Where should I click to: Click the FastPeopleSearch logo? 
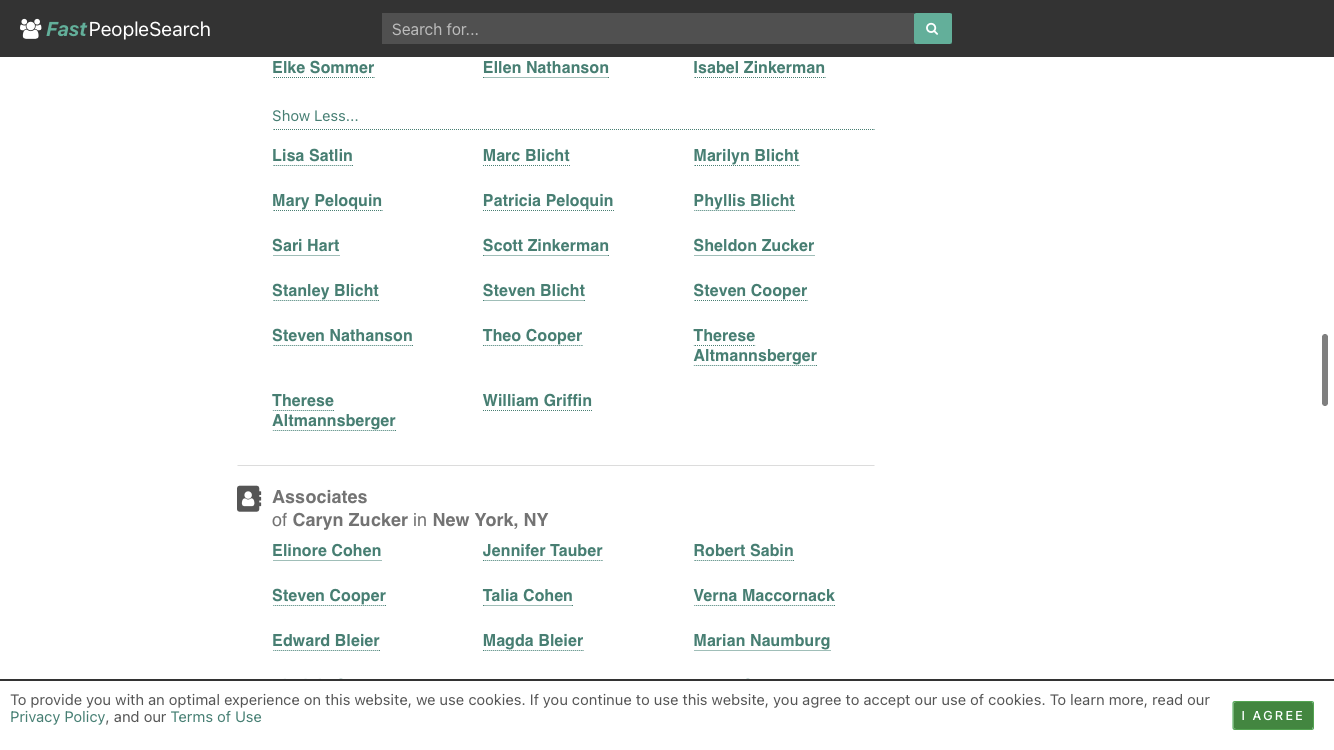pos(115,29)
